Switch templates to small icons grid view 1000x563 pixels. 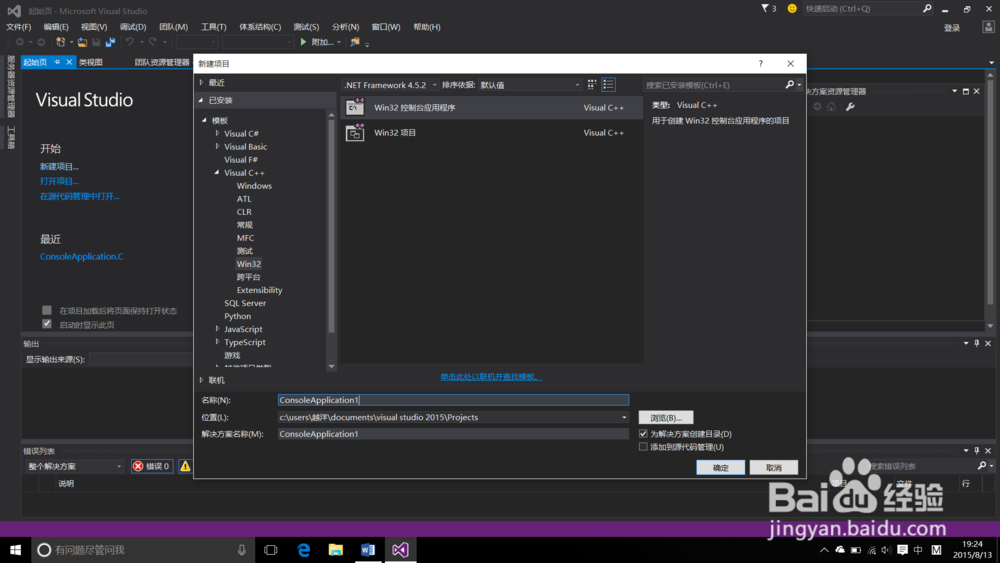[592, 84]
